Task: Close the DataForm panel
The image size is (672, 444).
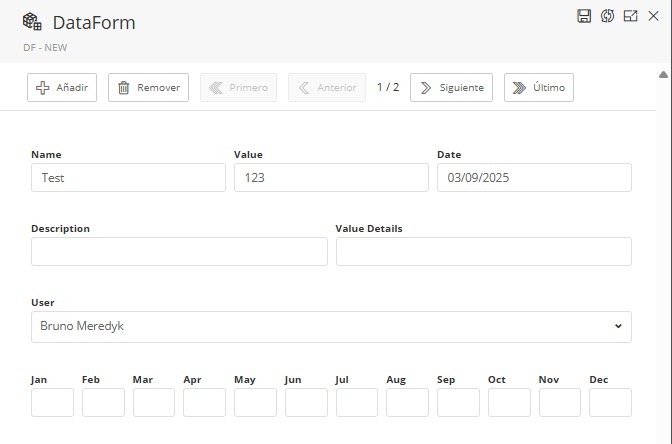Action: (654, 16)
